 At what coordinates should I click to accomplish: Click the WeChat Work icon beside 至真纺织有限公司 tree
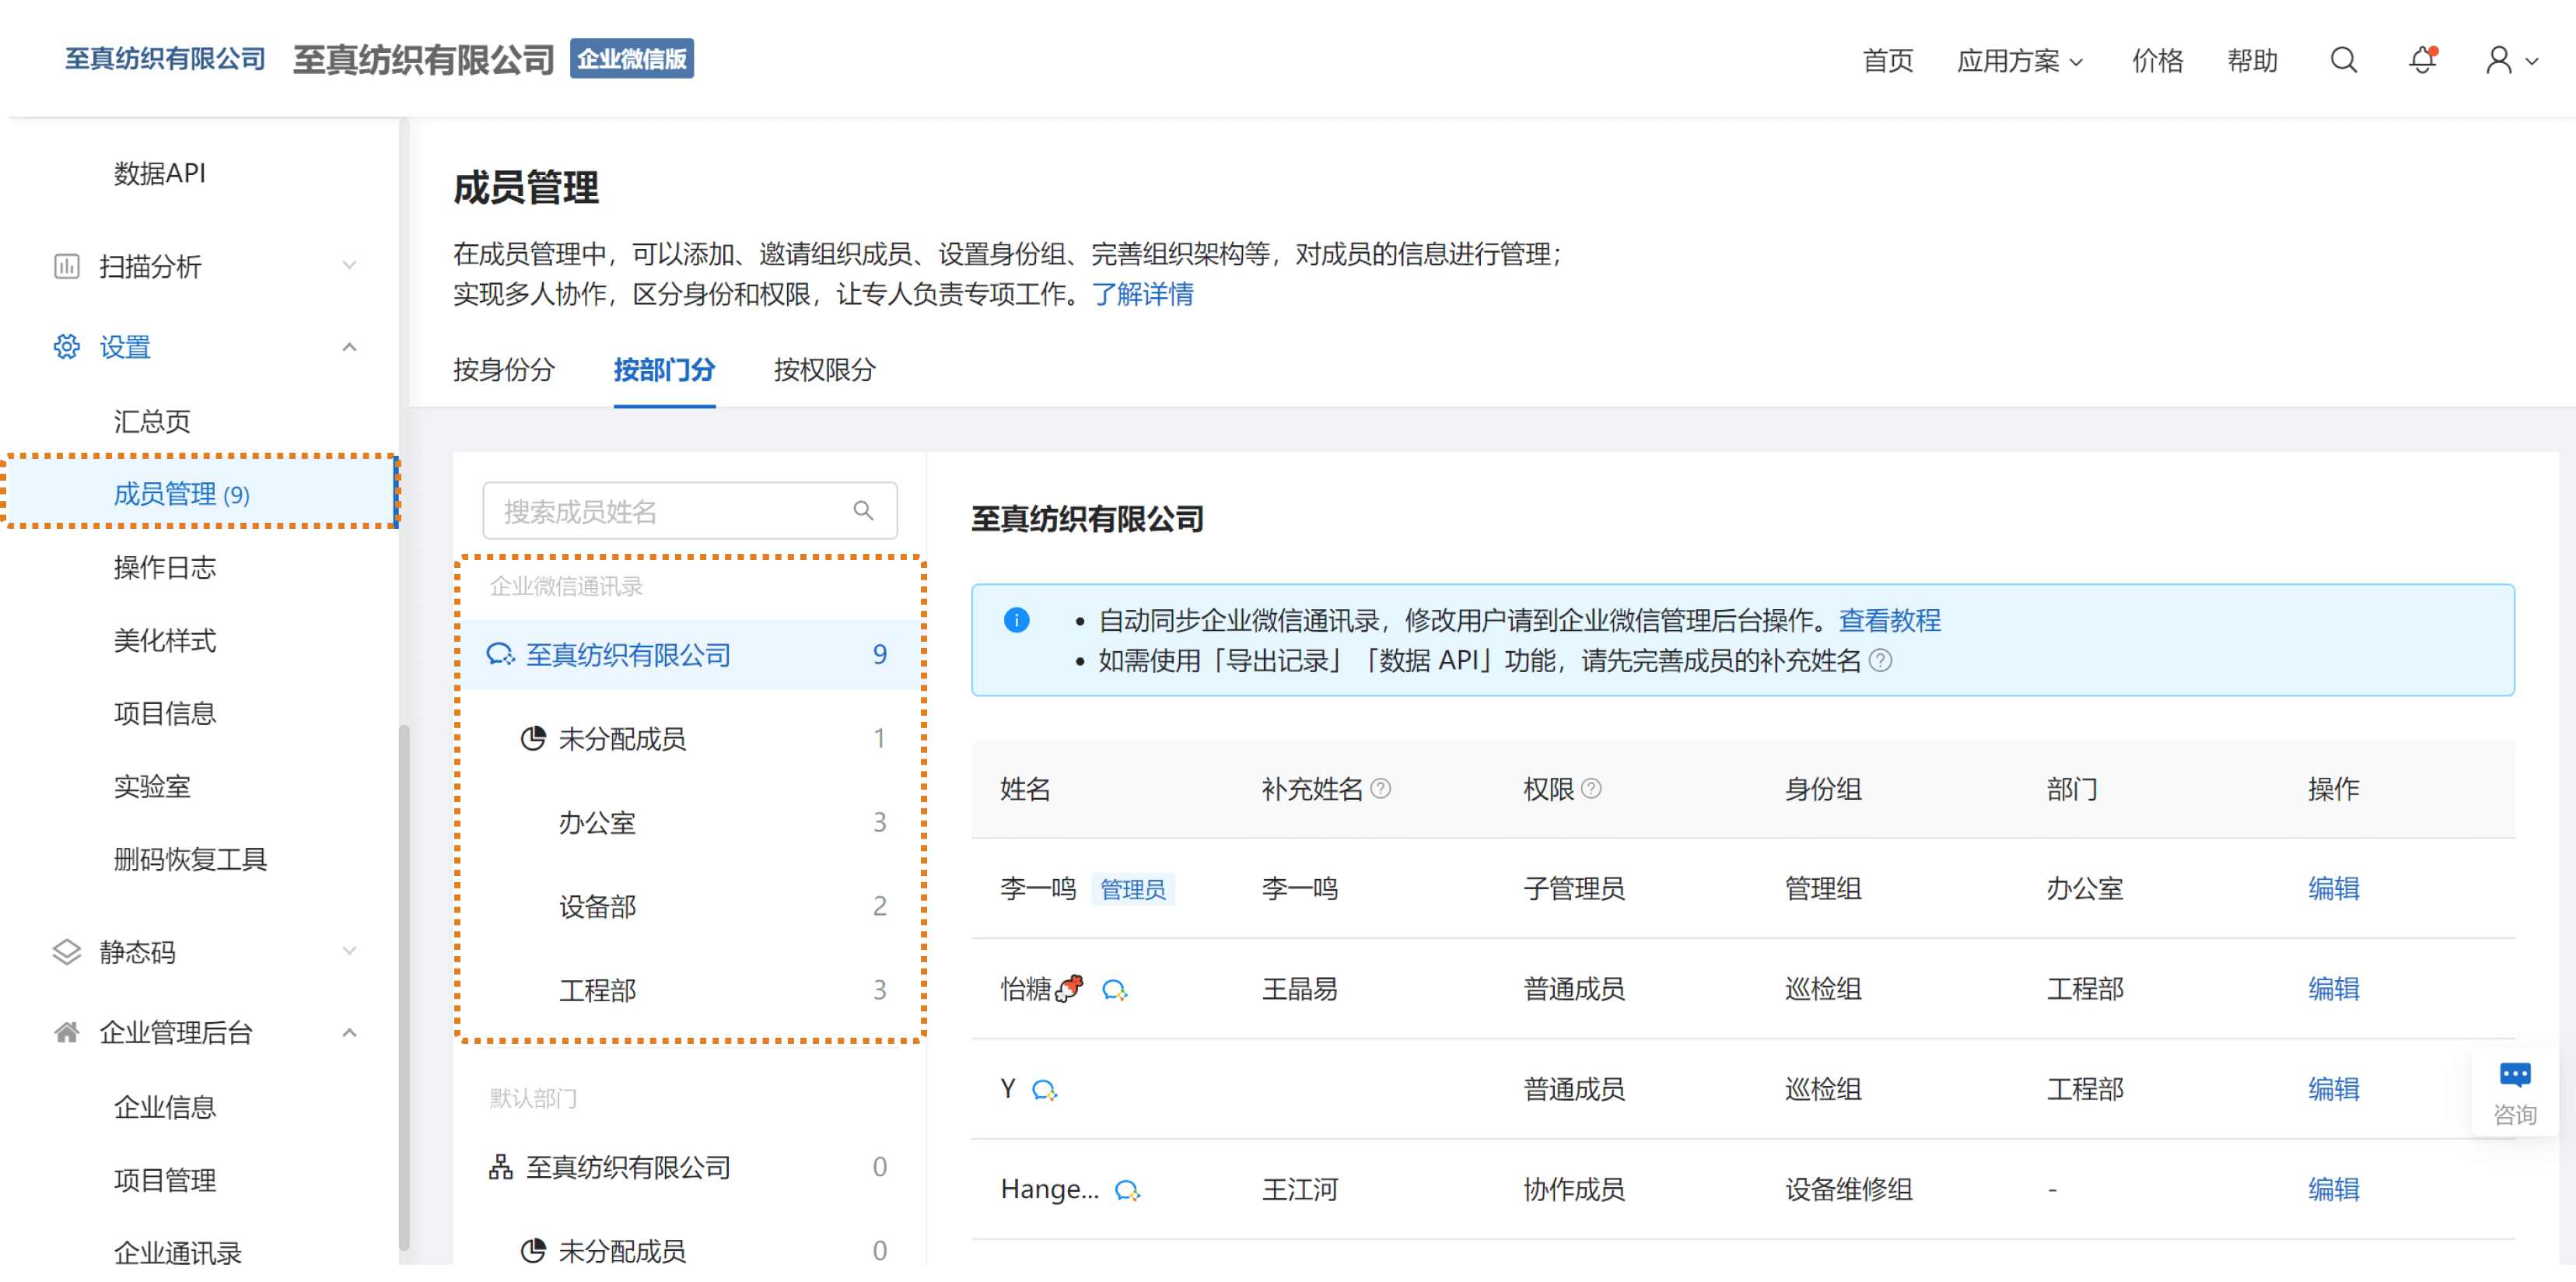point(500,655)
